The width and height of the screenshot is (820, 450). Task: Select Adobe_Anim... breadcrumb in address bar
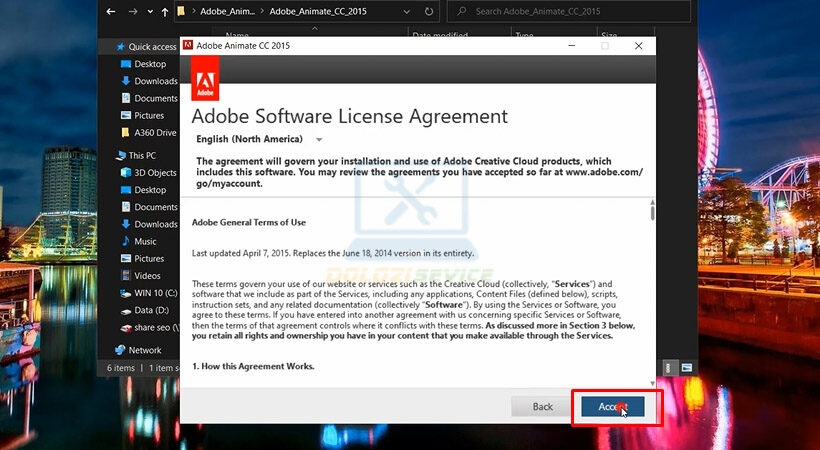[227, 11]
